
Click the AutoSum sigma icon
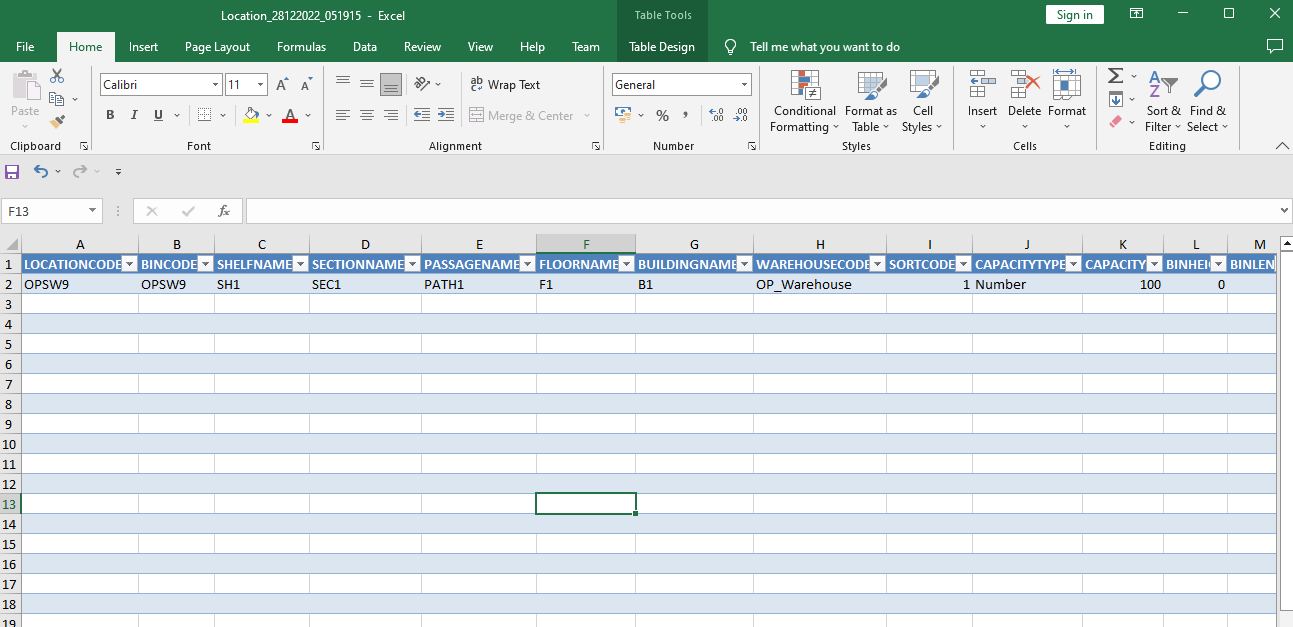tap(1116, 76)
